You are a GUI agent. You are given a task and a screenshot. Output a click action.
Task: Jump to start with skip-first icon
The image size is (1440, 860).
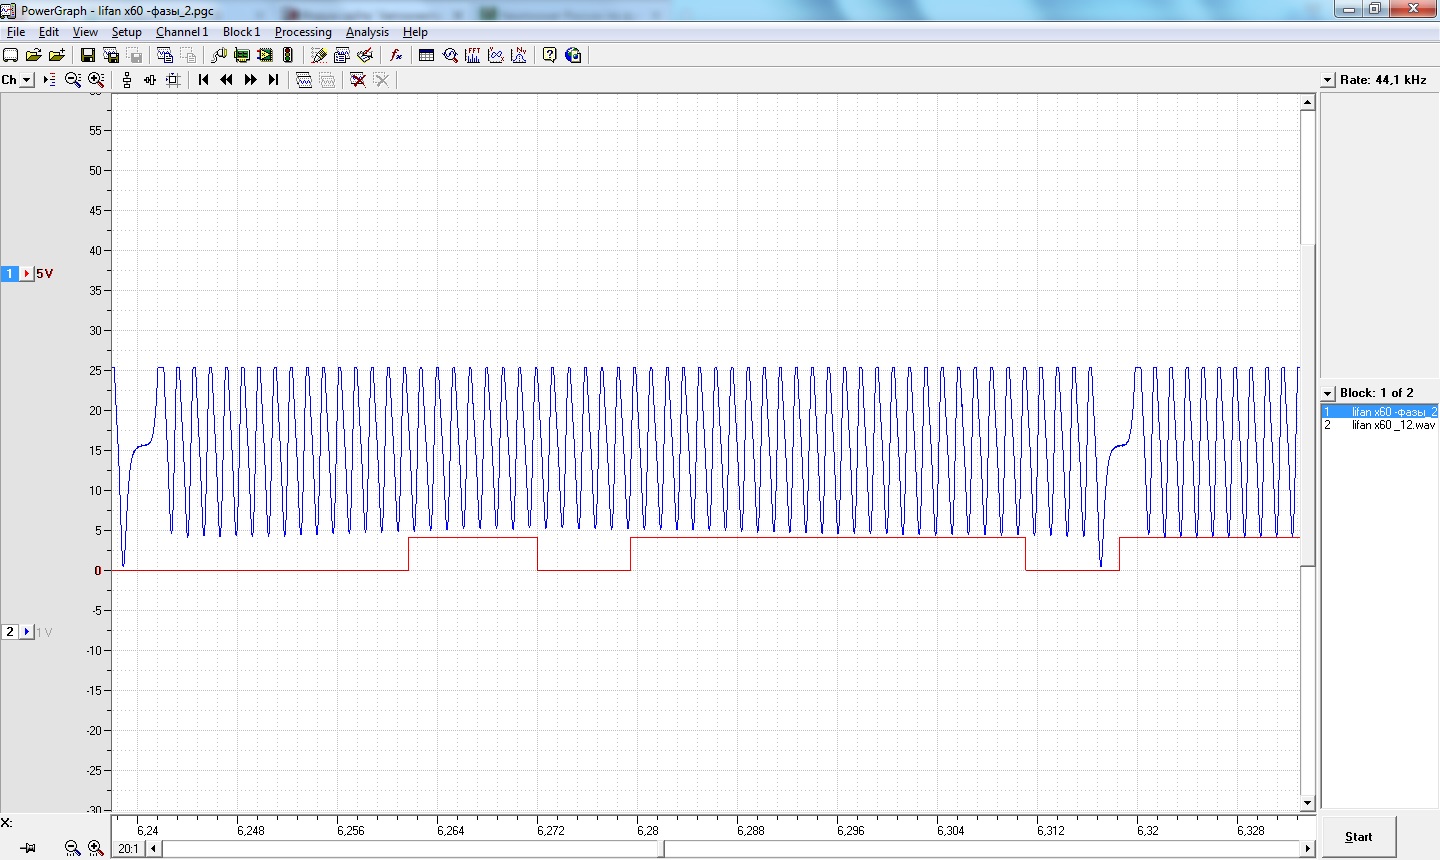pyautogui.click(x=203, y=80)
